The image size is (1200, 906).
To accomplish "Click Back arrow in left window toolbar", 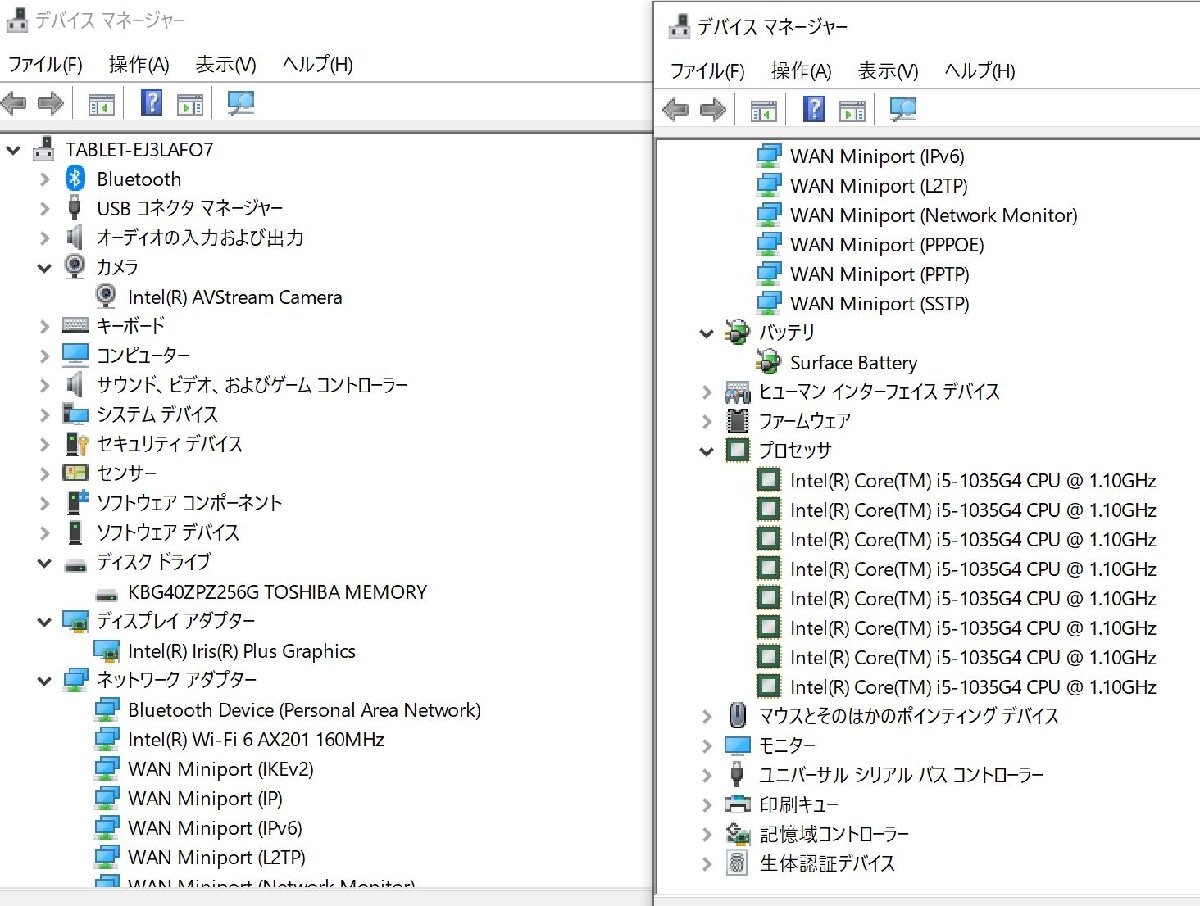I will (x=13, y=103).
